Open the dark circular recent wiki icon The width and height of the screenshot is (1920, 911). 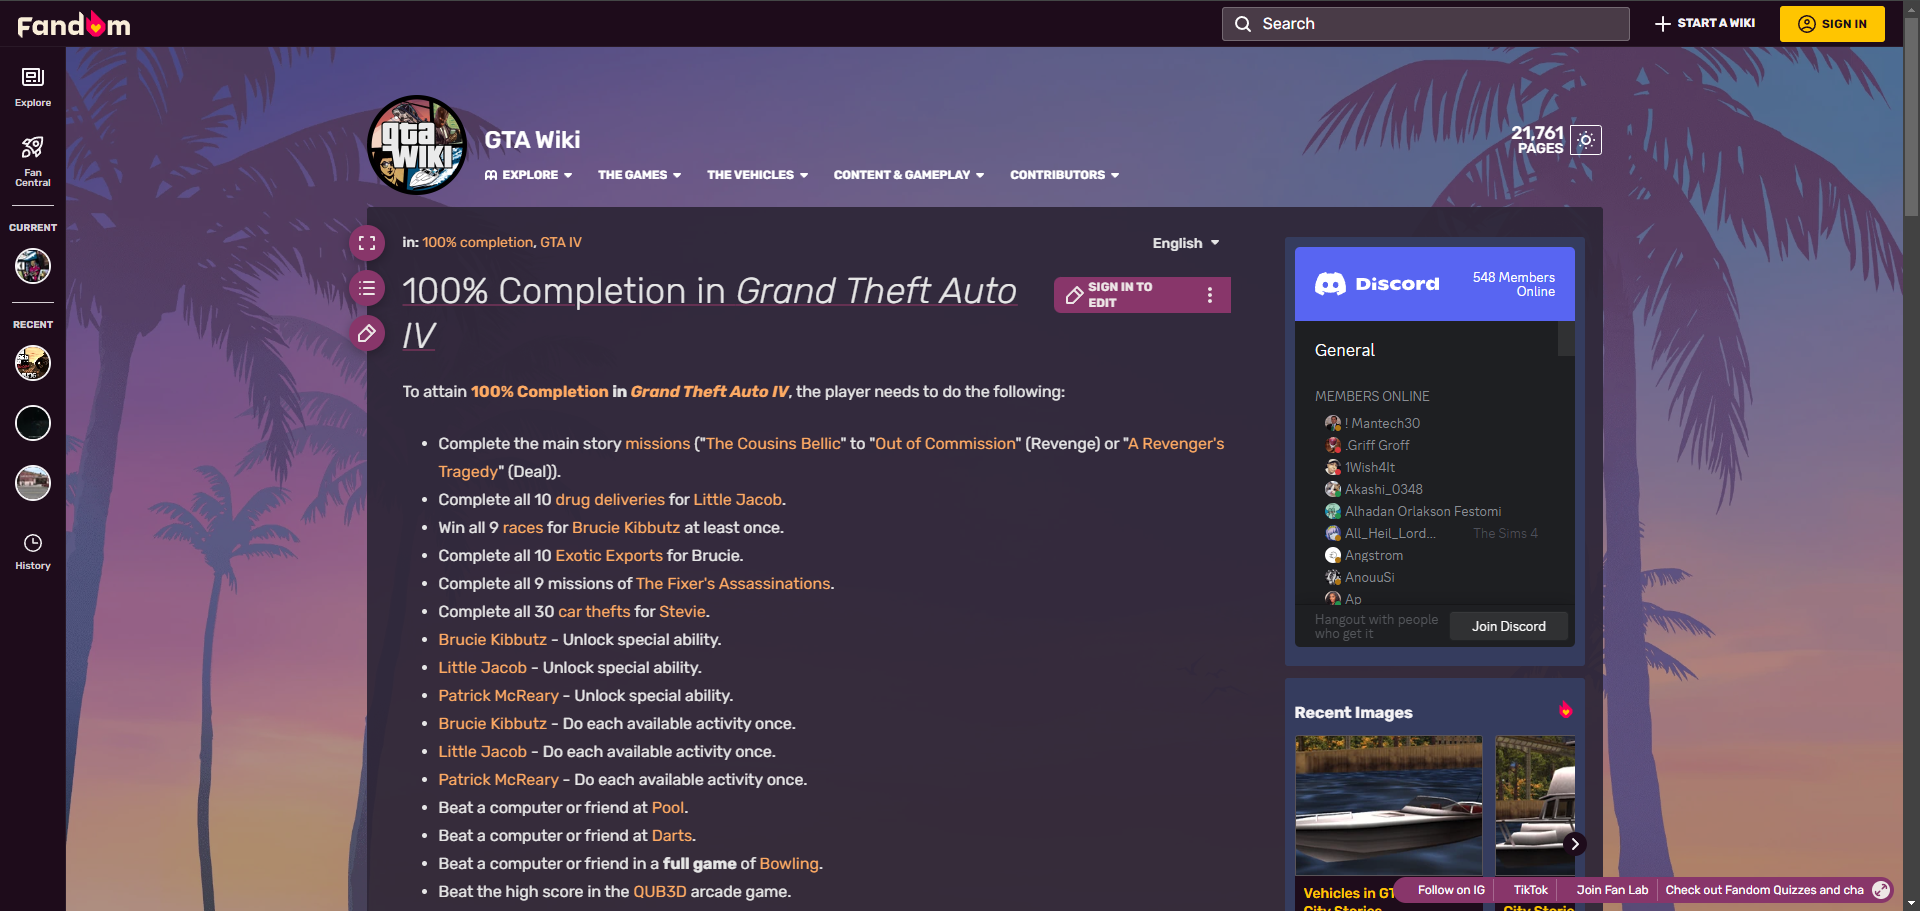[33, 423]
